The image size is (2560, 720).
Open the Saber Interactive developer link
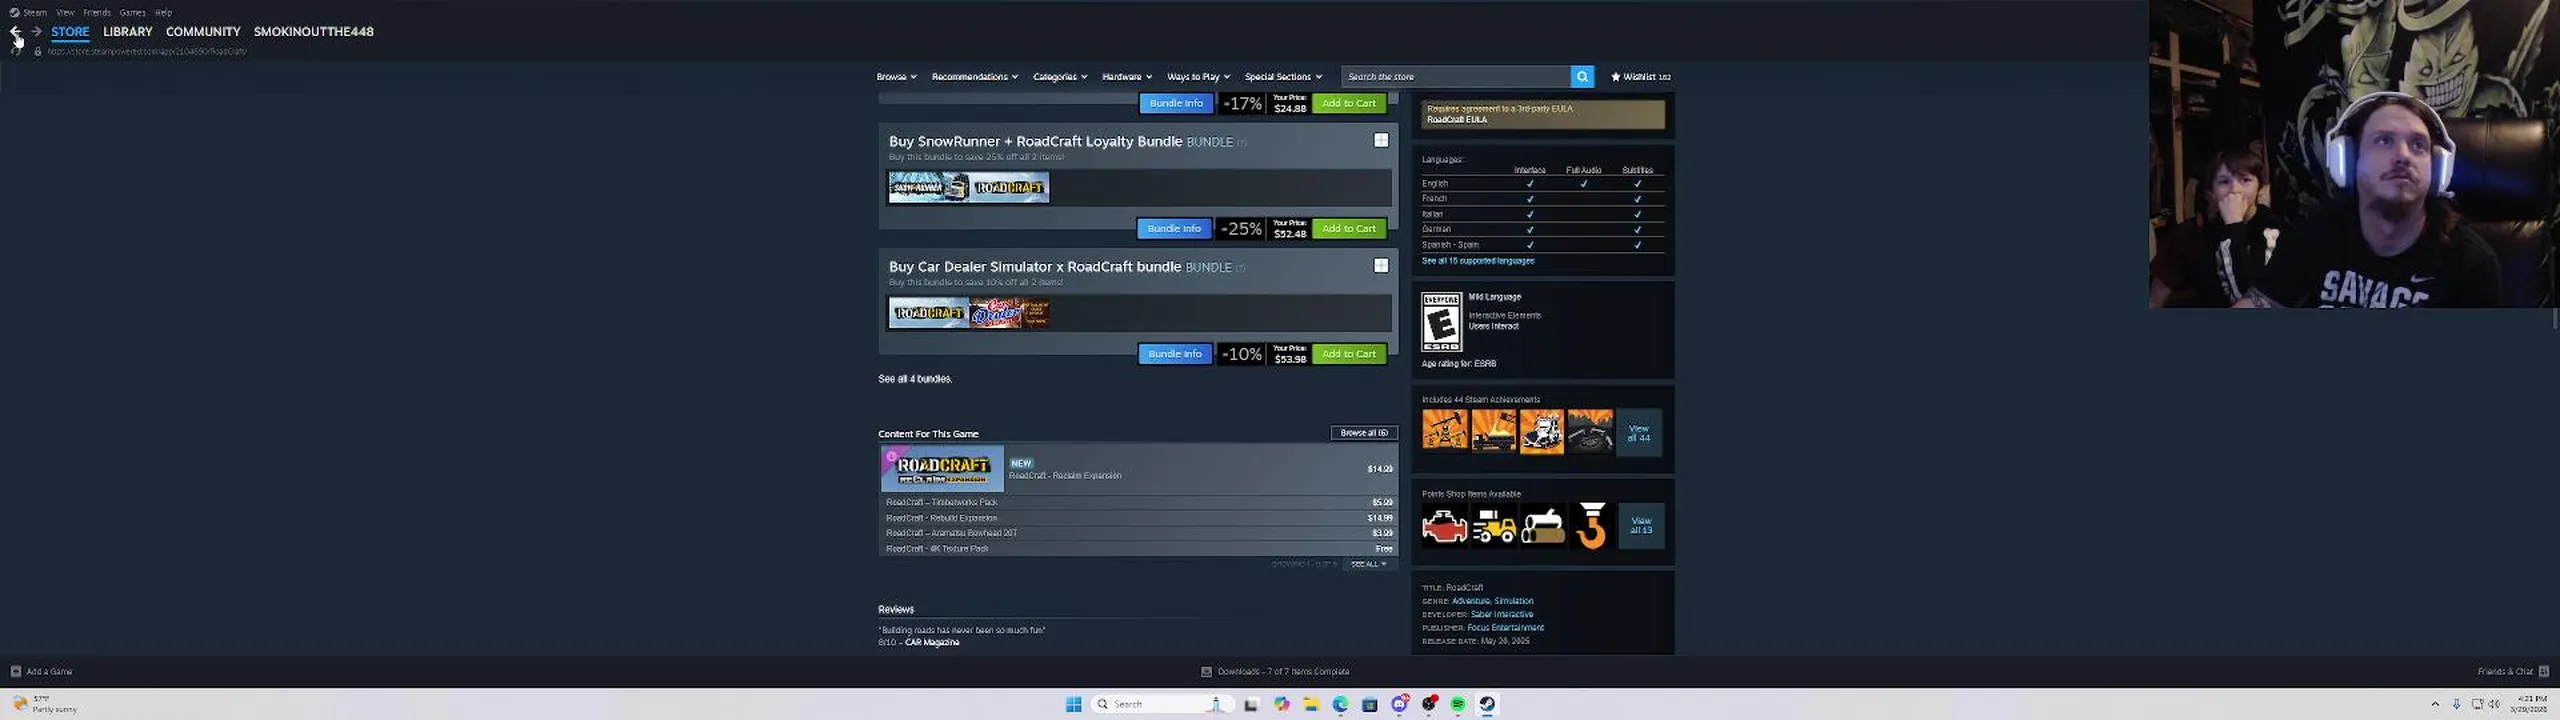coord(1501,614)
